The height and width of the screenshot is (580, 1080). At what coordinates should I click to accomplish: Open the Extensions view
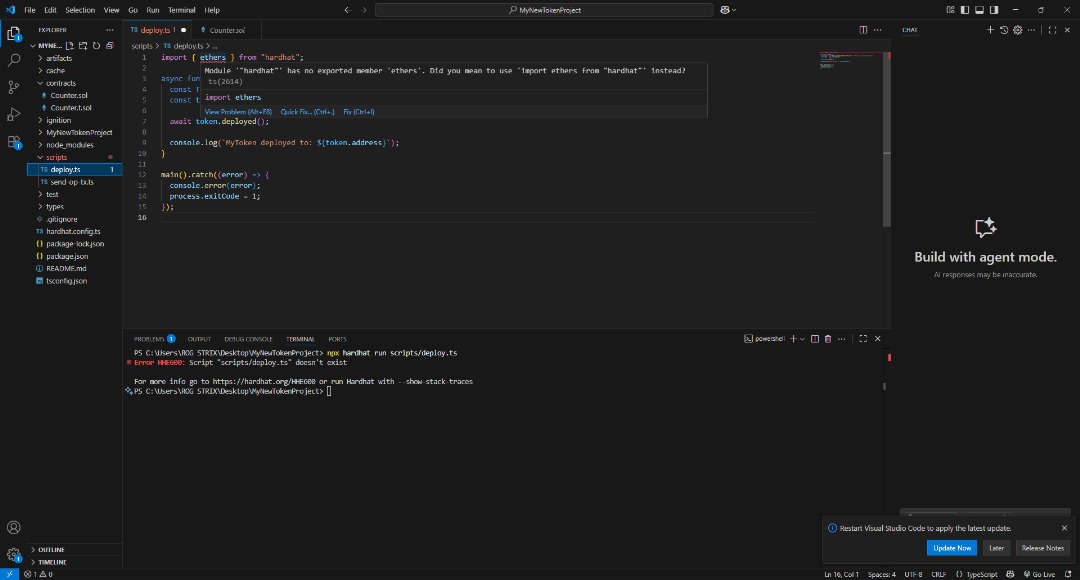coord(13,142)
